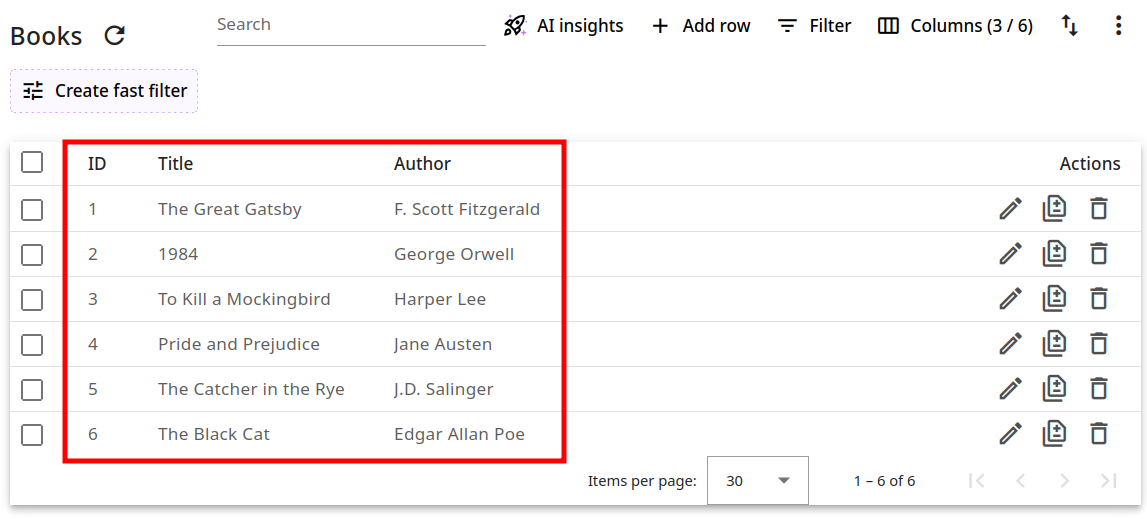Image resolution: width=1147 pixels, height=519 pixels.
Task: Sort by the Title column header
Action: pyautogui.click(x=175, y=164)
